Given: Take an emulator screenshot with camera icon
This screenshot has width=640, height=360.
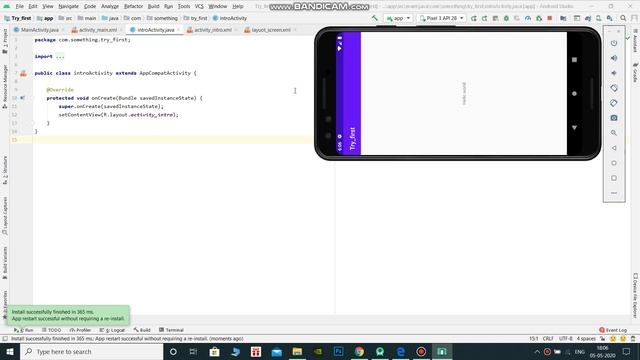Looking at the screenshot, I should point(614,118).
